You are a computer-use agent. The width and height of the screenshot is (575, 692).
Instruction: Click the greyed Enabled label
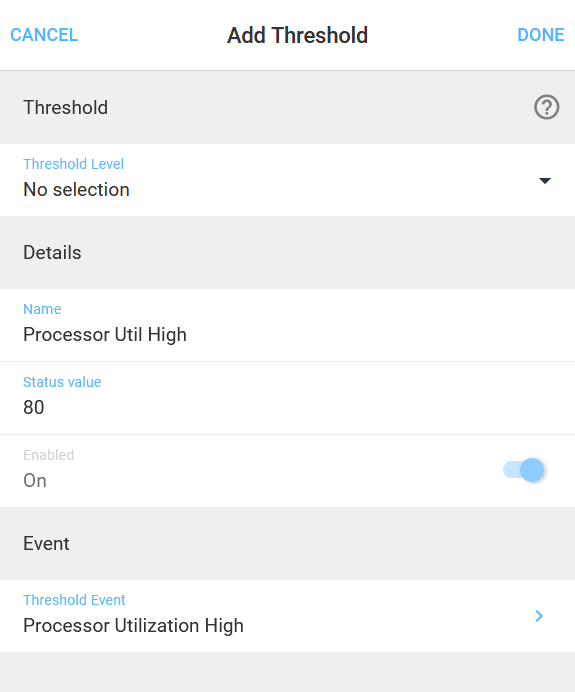coord(49,455)
